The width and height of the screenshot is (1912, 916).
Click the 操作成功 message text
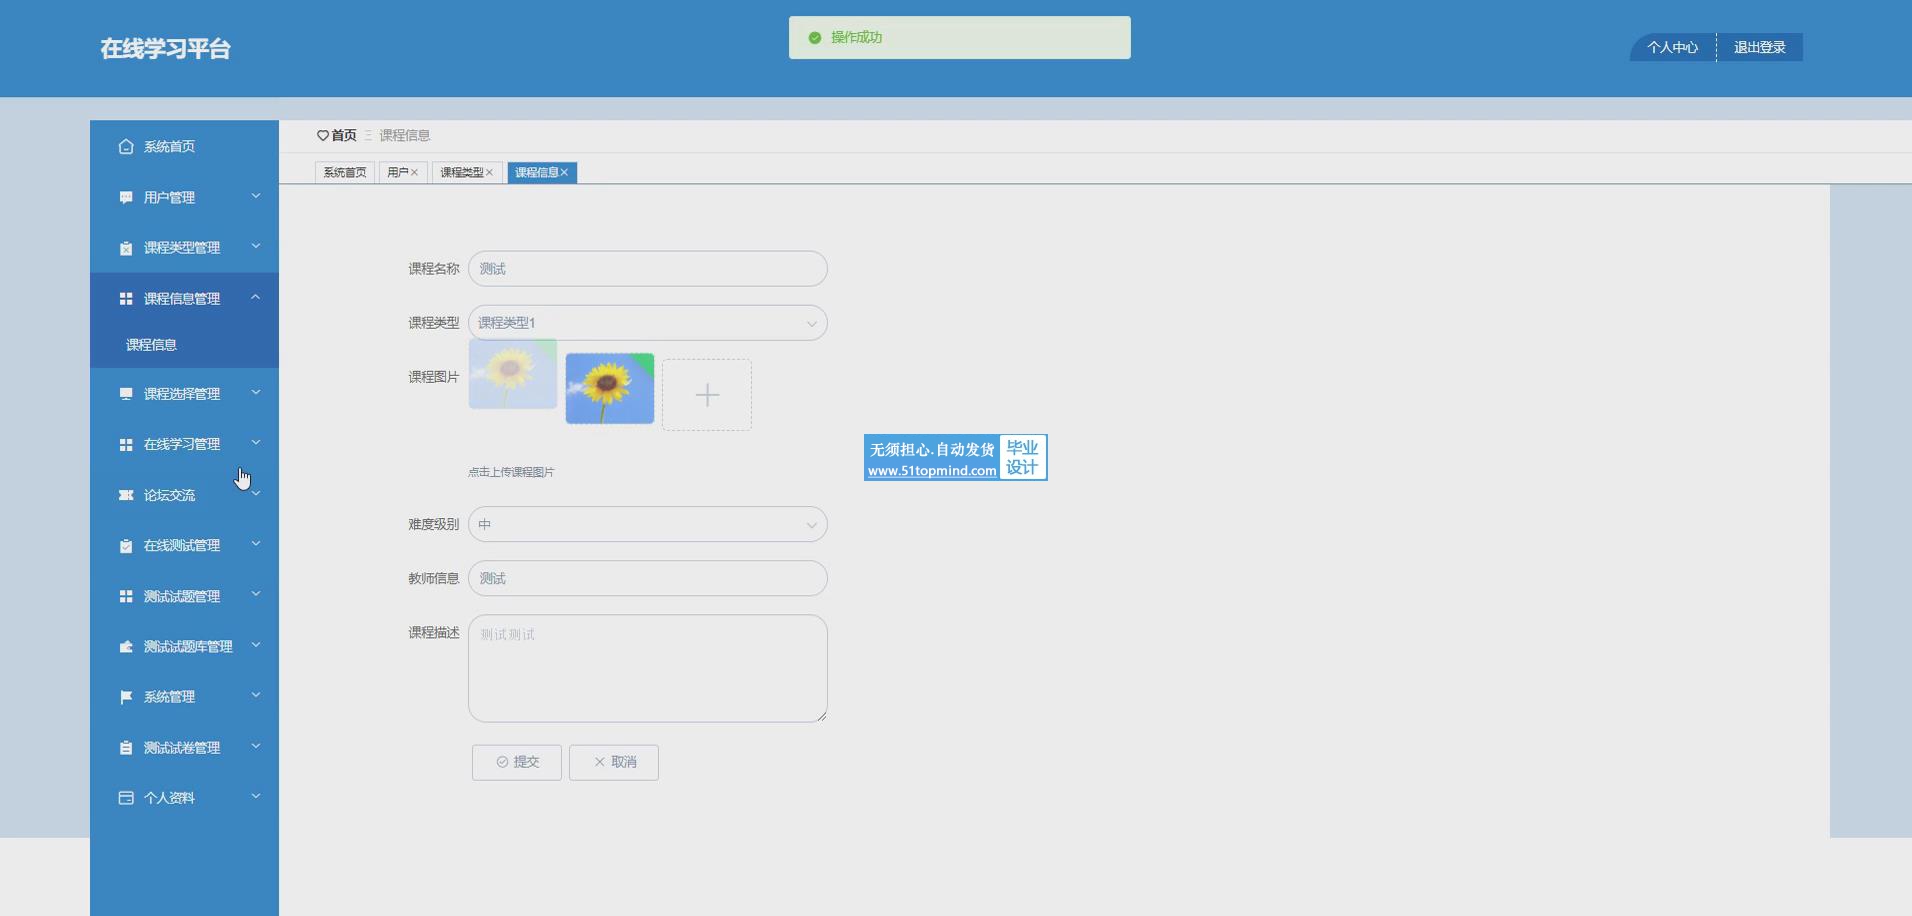click(857, 38)
